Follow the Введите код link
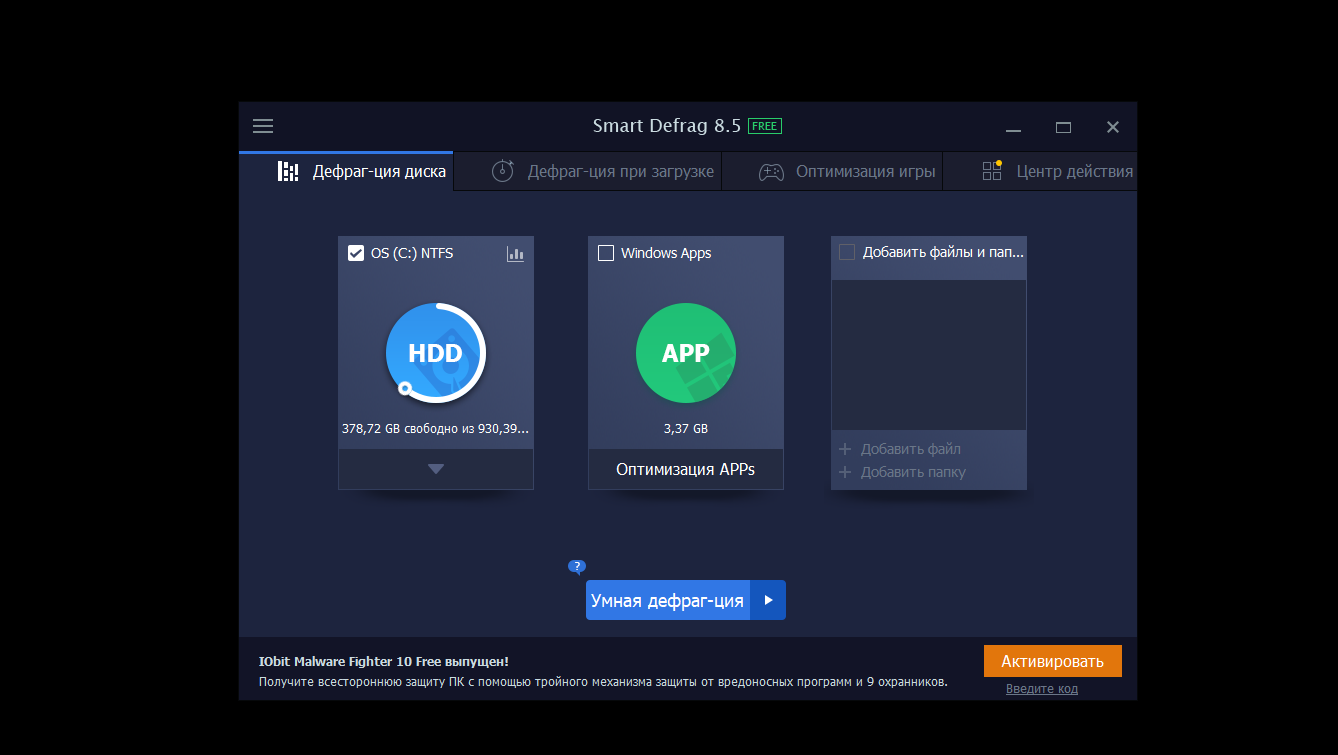The image size is (1338, 755). point(1041,689)
